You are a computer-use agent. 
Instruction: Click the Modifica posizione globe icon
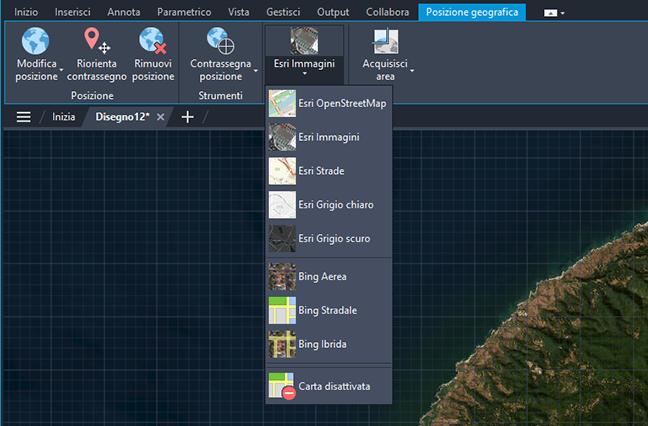click(x=36, y=41)
